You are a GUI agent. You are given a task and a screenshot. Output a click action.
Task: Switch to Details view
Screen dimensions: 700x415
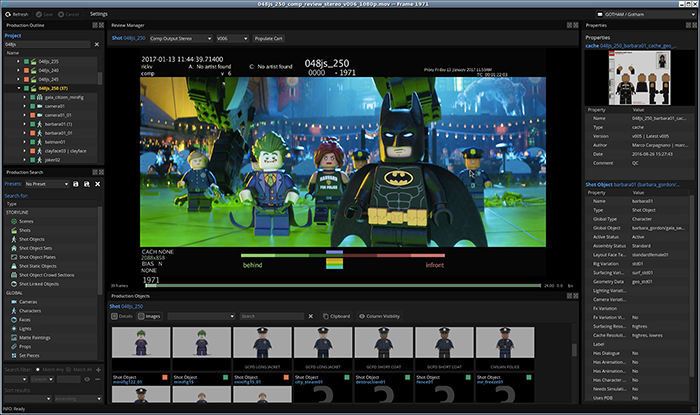(122, 316)
